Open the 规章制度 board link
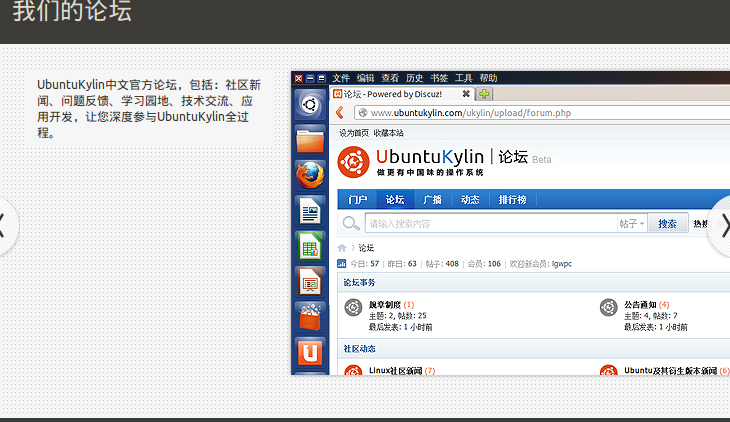Screen dimensions: 730x422 pos(385,305)
